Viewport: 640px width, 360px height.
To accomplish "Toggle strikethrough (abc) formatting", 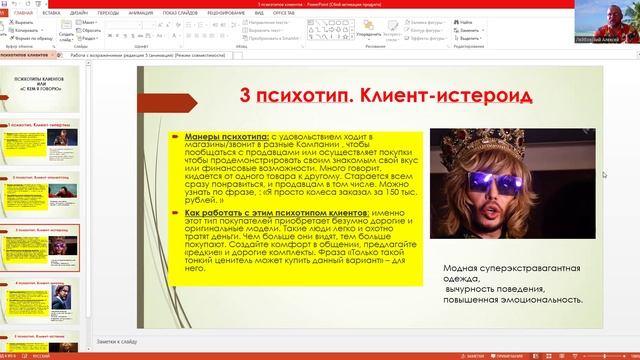I will [140, 36].
